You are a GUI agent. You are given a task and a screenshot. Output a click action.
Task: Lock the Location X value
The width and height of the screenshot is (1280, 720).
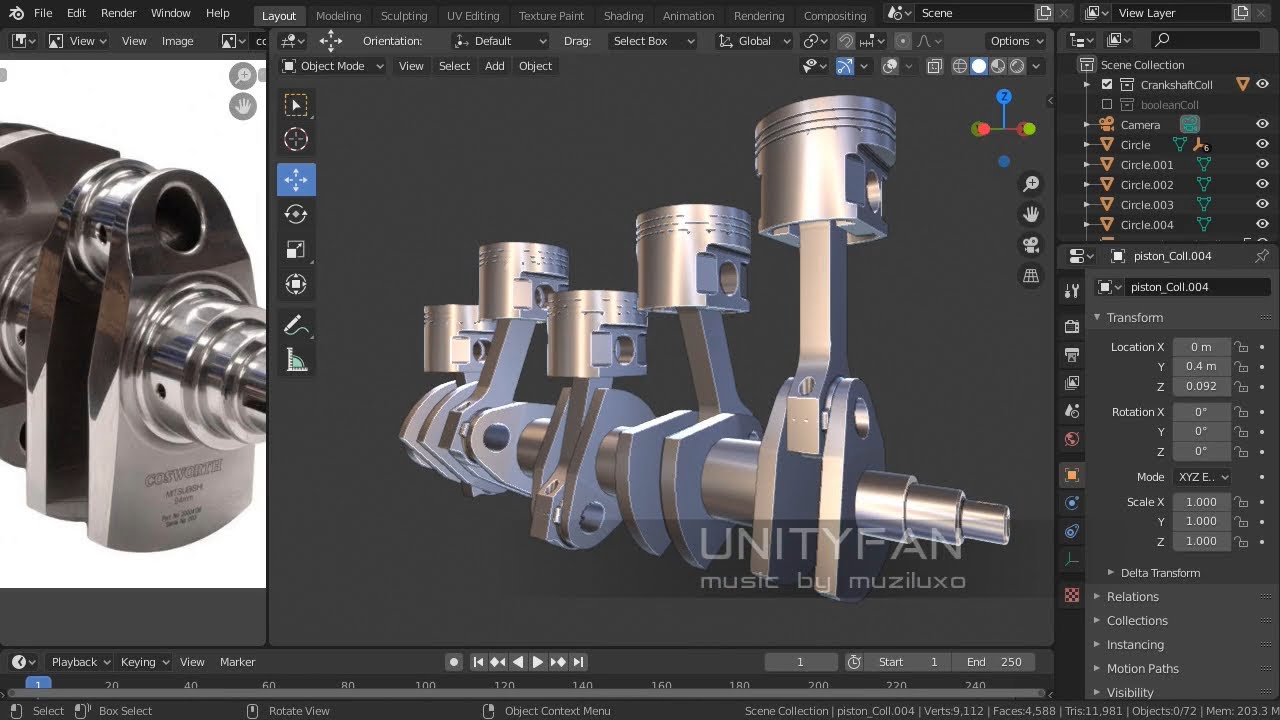pos(1241,347)
